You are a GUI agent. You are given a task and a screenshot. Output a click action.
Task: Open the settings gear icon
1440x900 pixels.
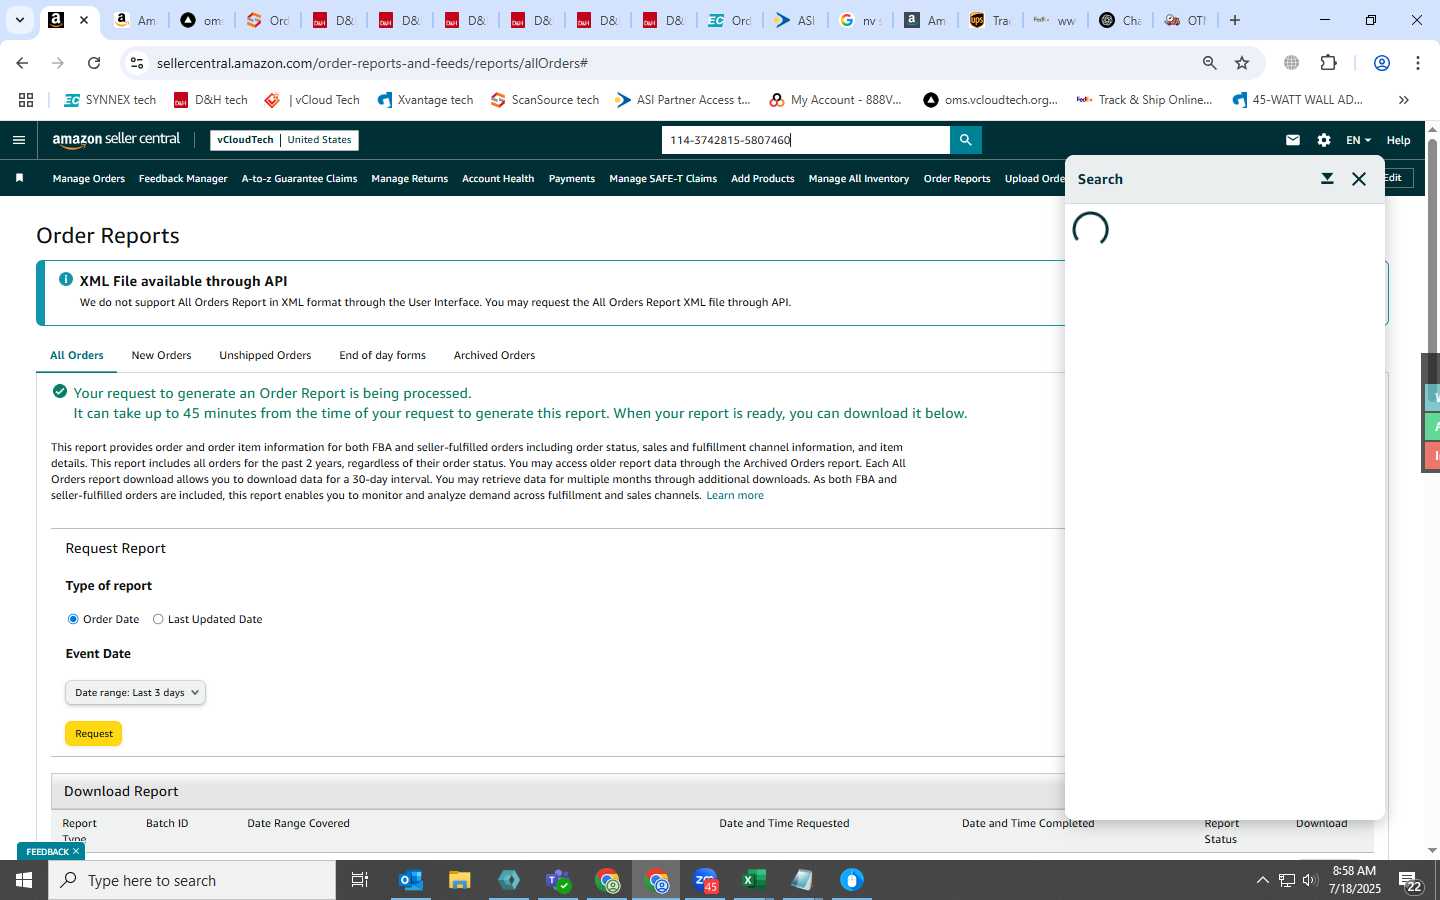pos(1324,140)
